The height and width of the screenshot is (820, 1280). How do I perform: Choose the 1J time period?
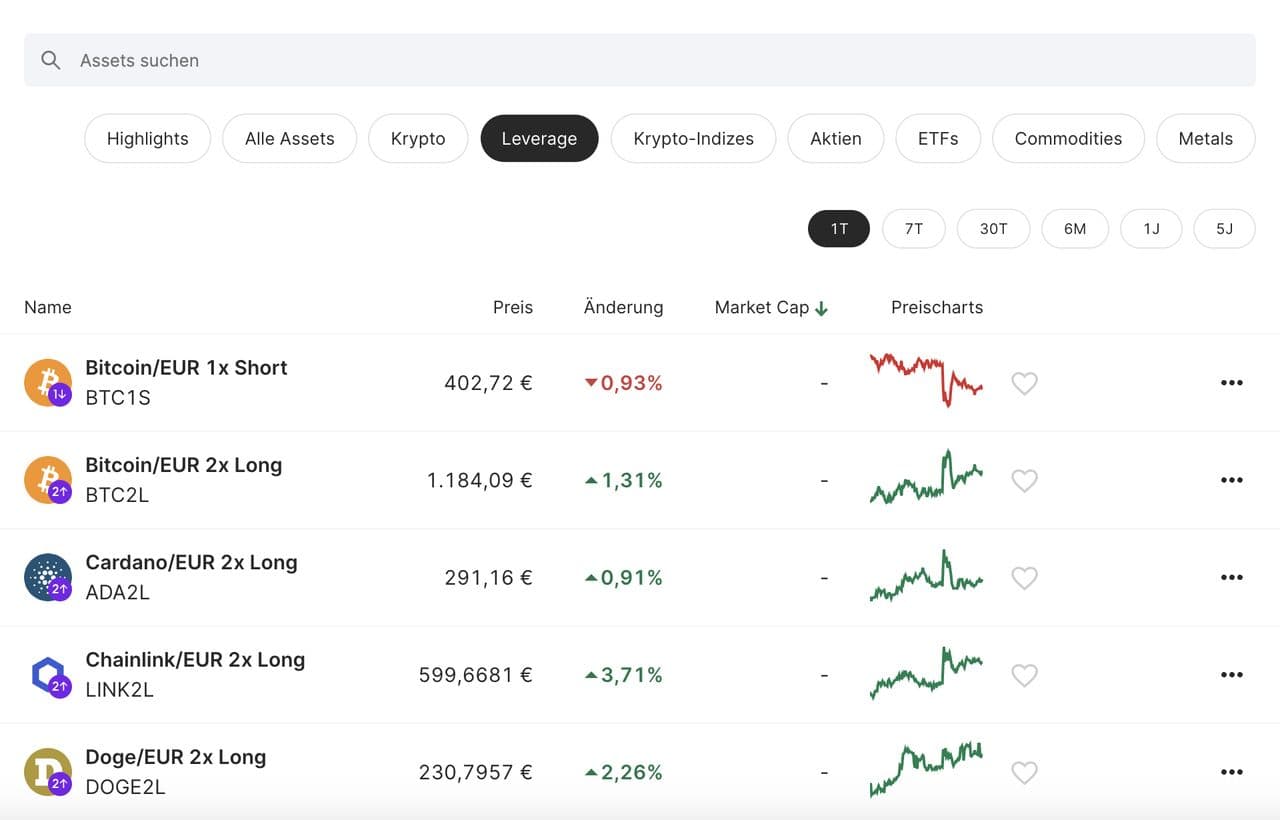[x=1151, y=229]
